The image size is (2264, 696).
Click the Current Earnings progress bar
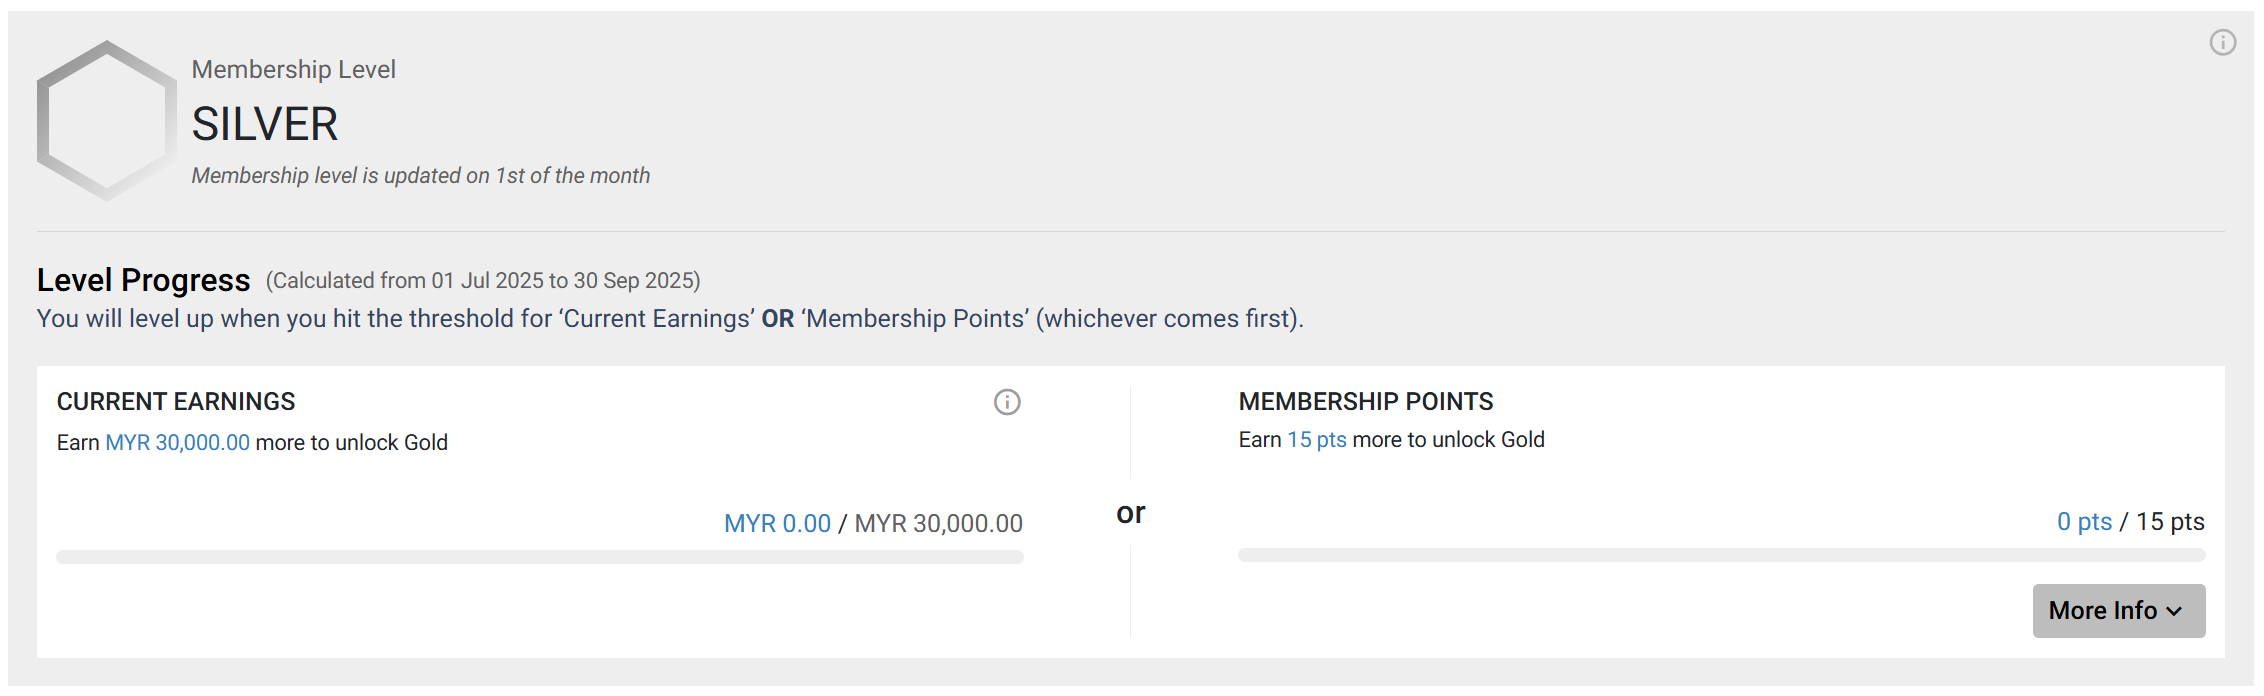(x=540, y=557)
